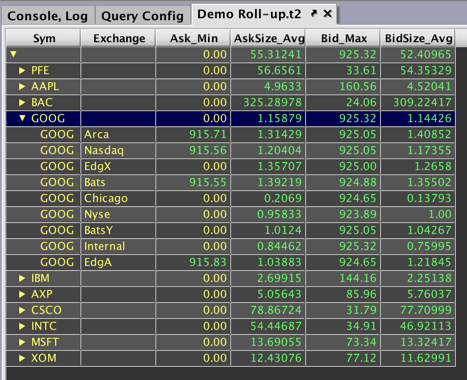Select the EdgA exchange cell
This screenshot has width=467, height=380.
coord(118,262)
